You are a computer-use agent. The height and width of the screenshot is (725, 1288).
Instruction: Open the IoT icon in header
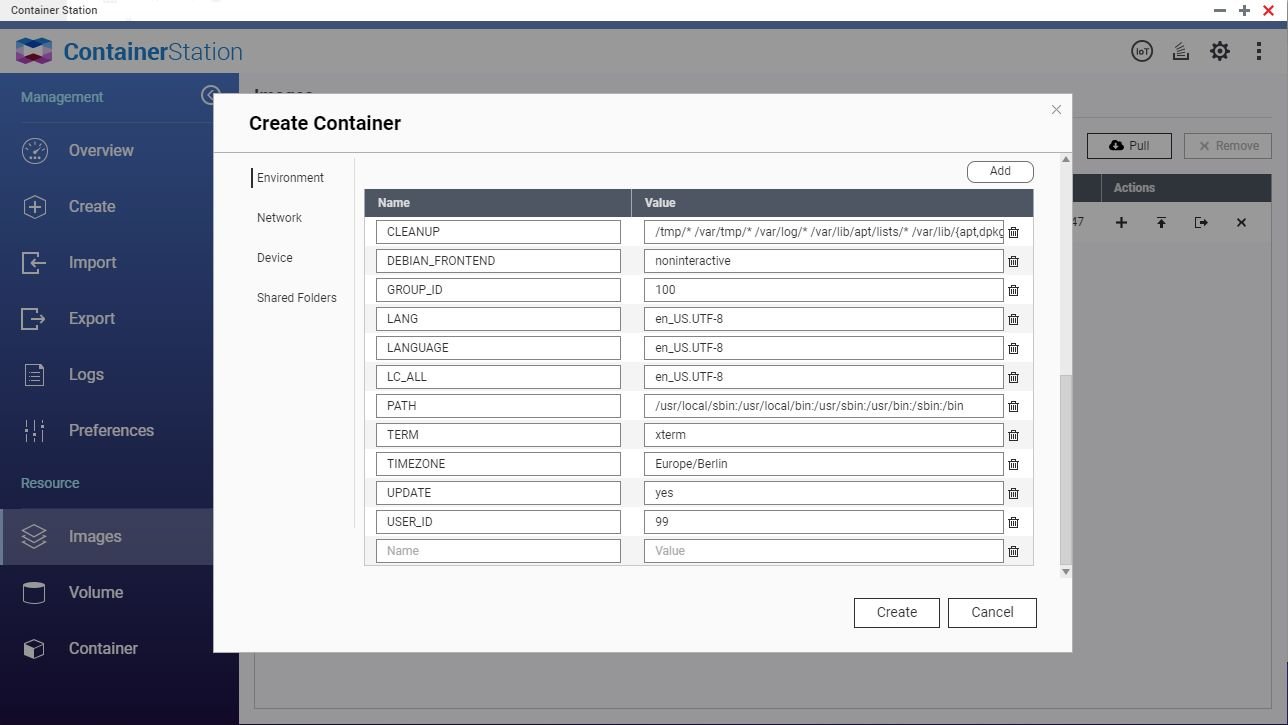(x=1142, y=51)
